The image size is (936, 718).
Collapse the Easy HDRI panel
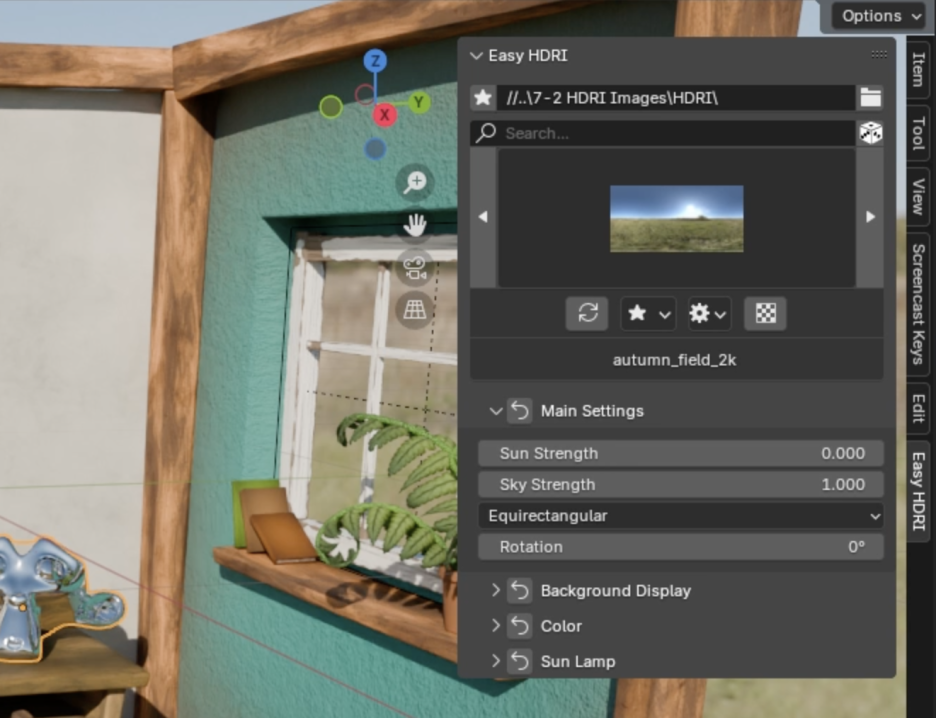click(476, 56)
